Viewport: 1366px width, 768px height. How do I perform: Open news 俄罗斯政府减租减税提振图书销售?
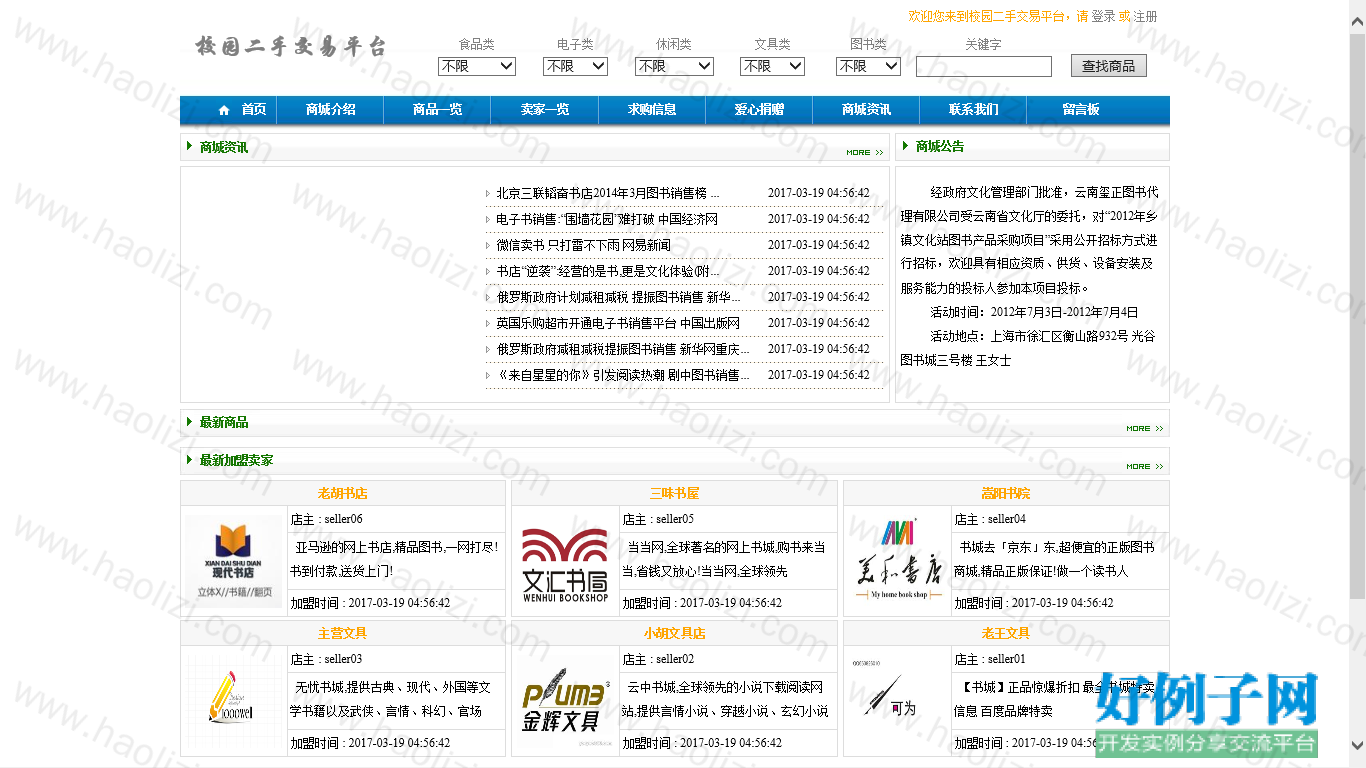coord(622,349)
